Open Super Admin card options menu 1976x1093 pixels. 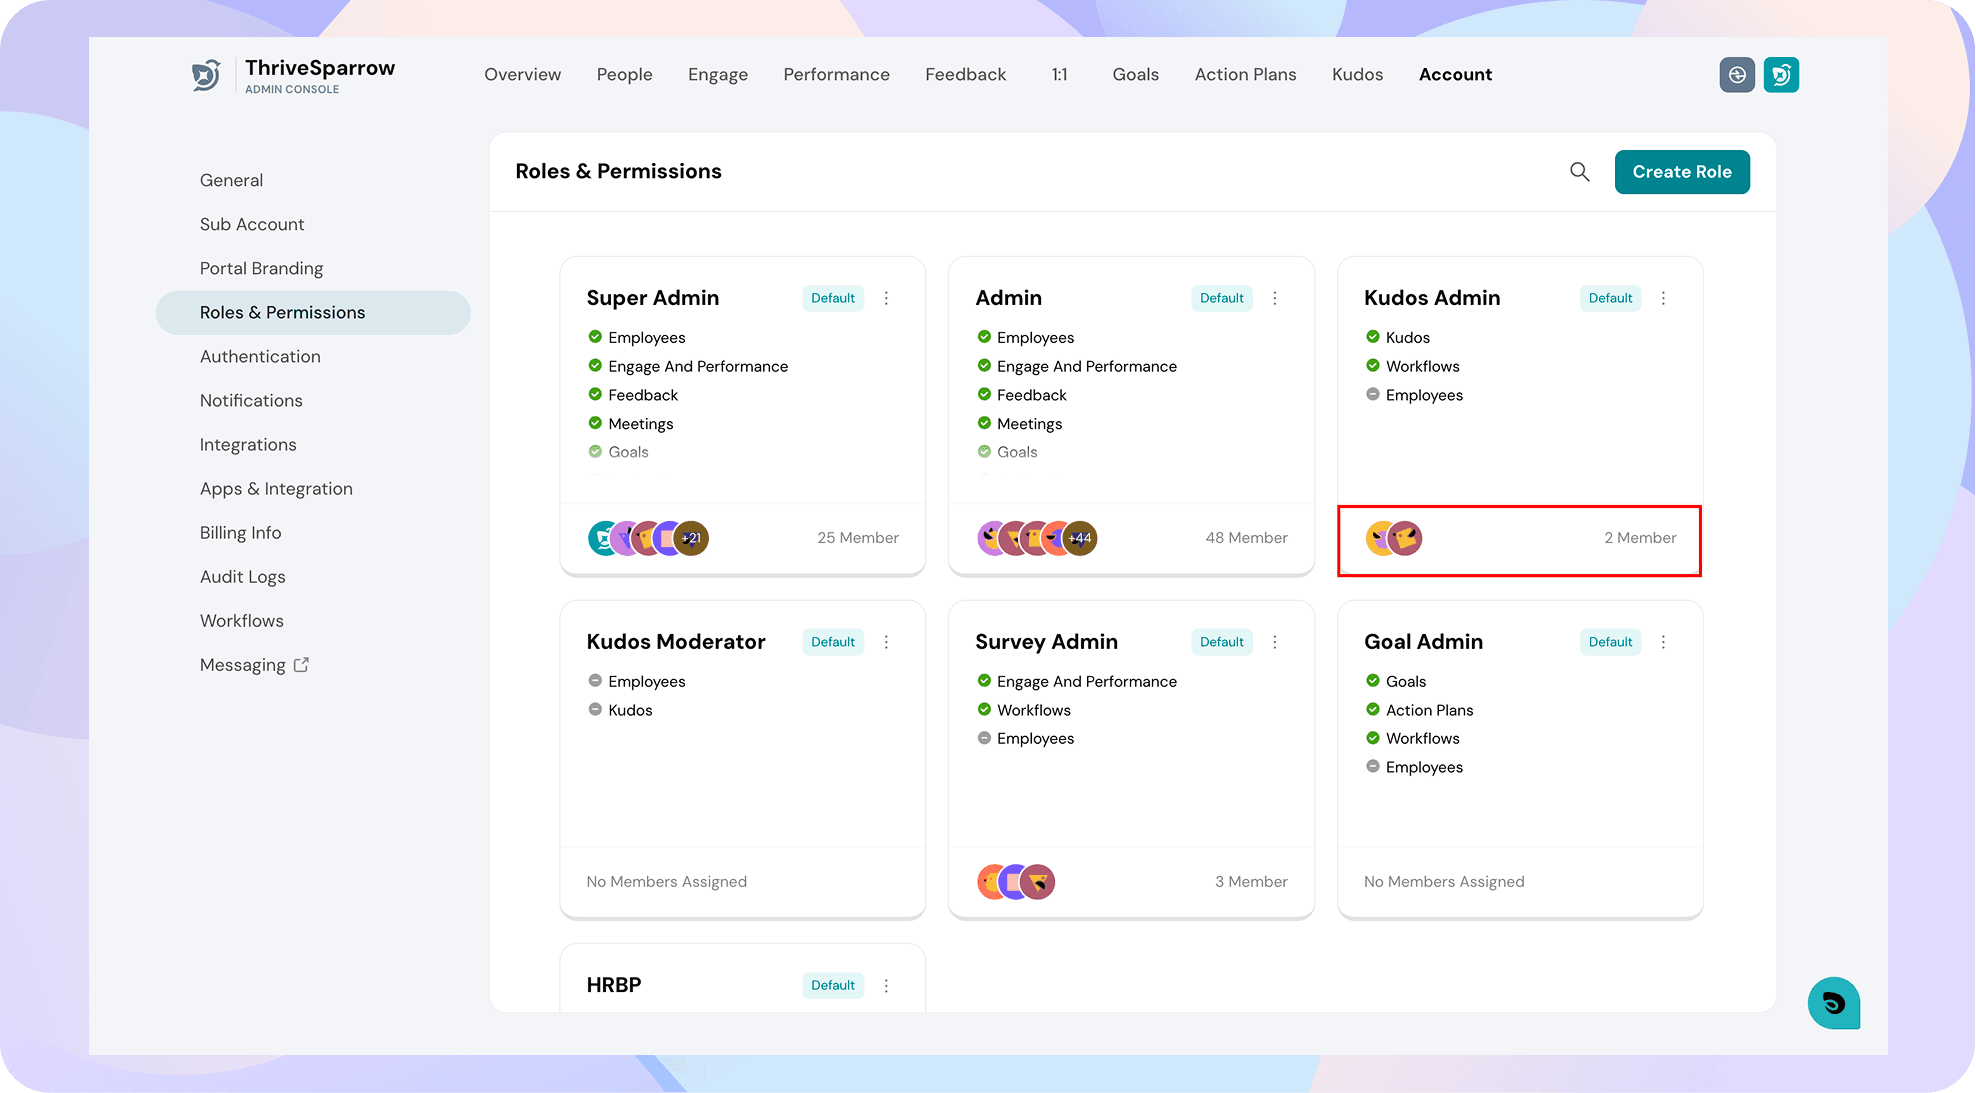886,298
